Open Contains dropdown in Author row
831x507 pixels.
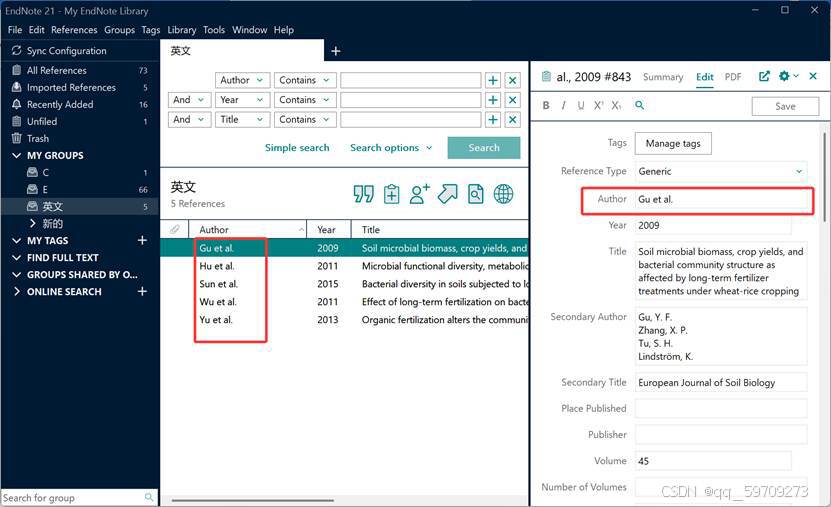pos(305,80)
